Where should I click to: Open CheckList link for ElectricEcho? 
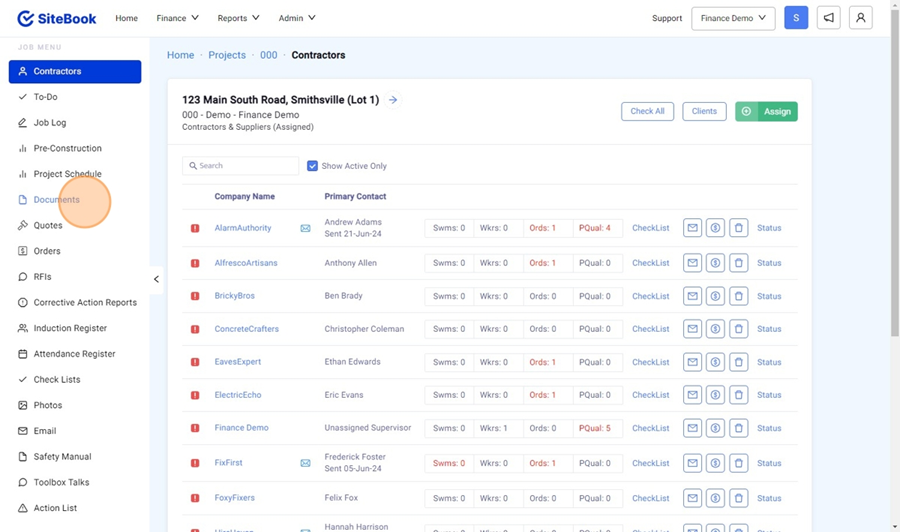click(x=650, y=395)
